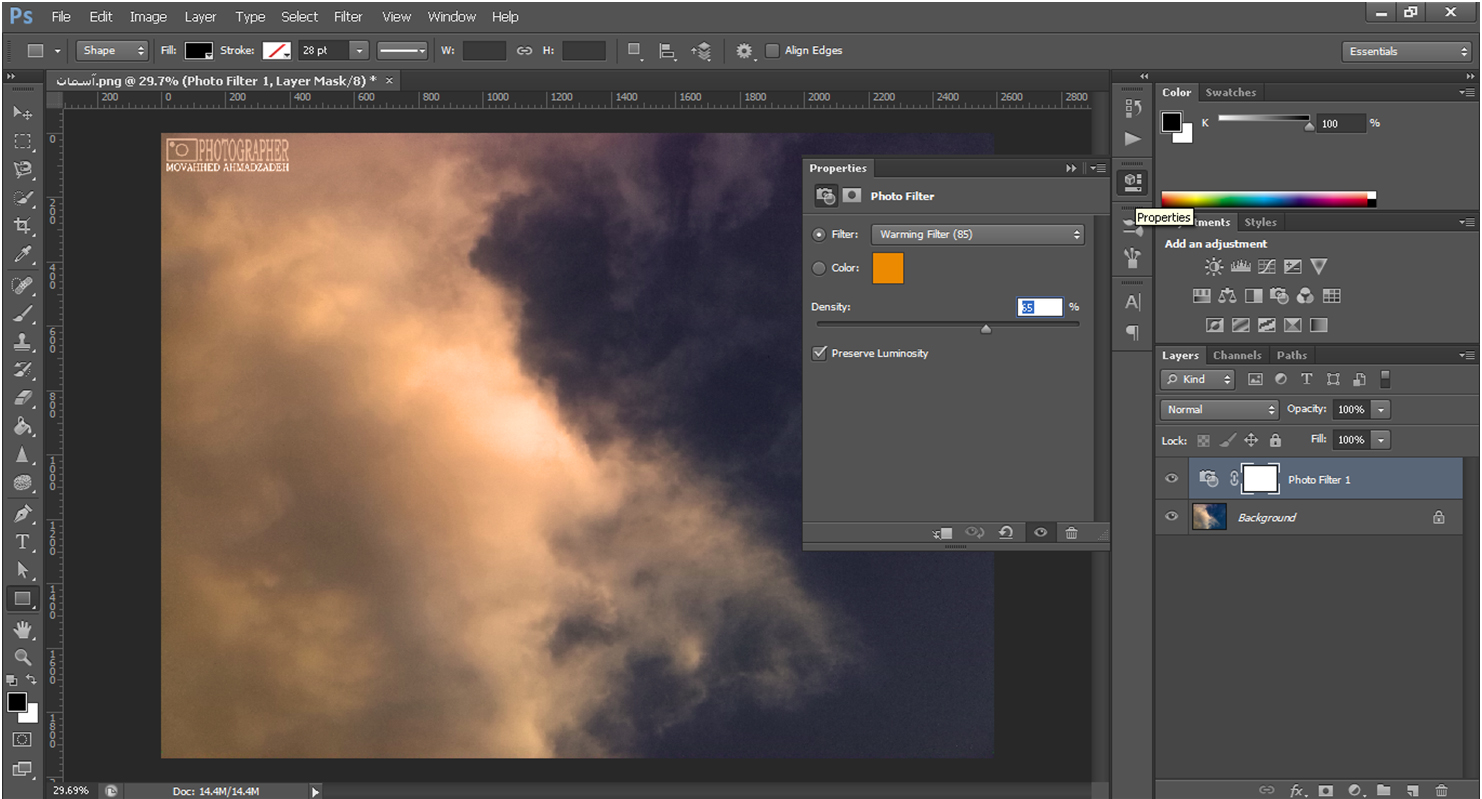Viewport: 1482px width, 799px height.
Task: Select the Eyedropper tool
Action: tap(22, 255)
